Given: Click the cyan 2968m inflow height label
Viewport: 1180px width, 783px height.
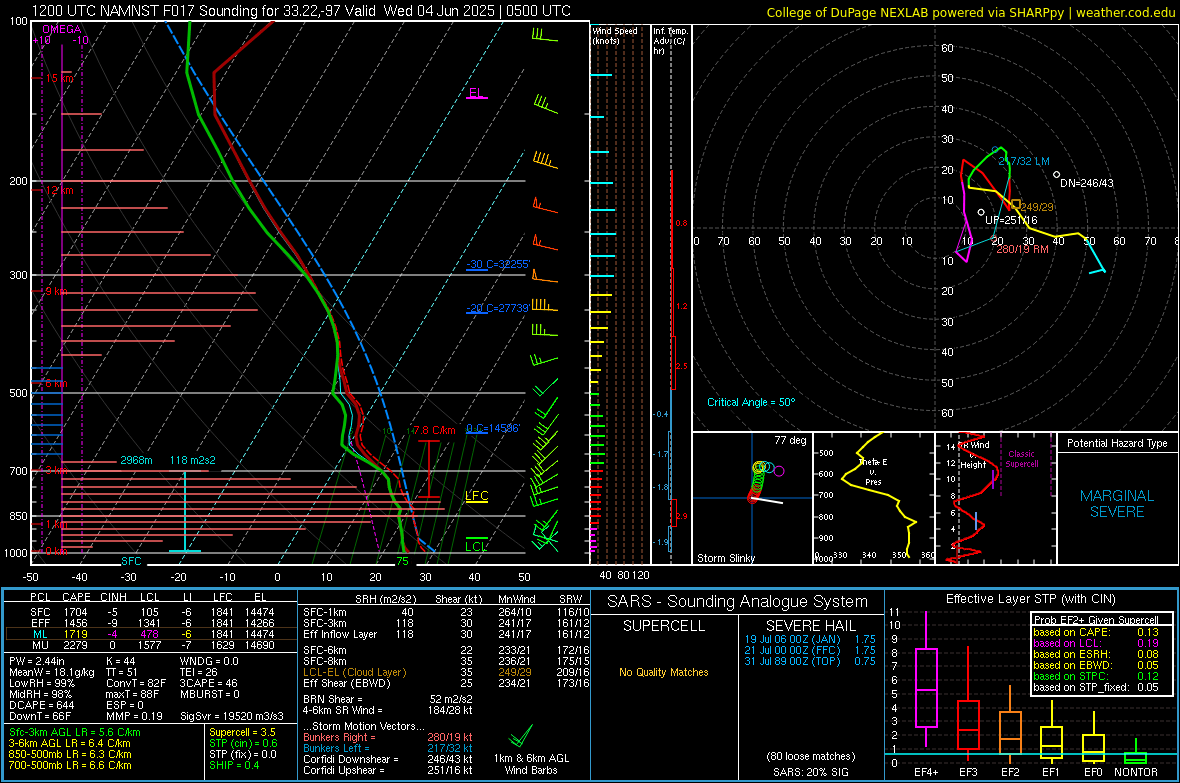Looking at the screenshot, I should pos(136,460).
